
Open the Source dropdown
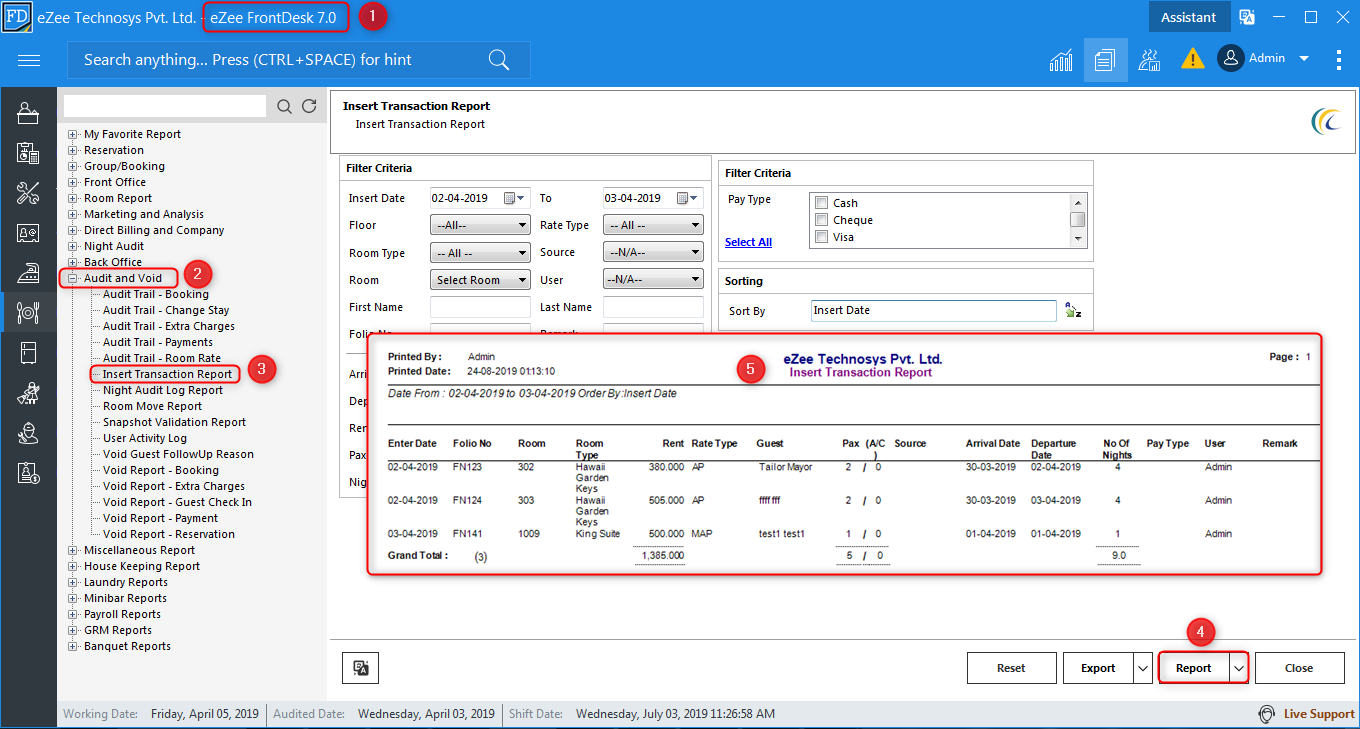[653, 253]
